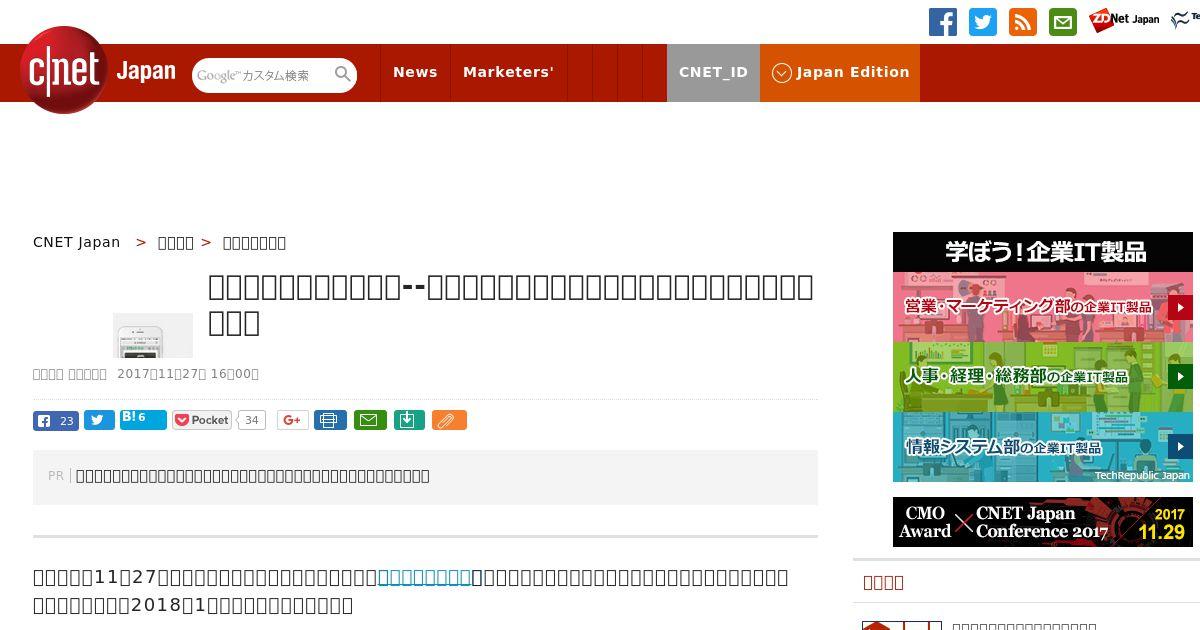Click the second-level breadcrumb category link
The image size is (1200, 630).
[x=176, y=242]
